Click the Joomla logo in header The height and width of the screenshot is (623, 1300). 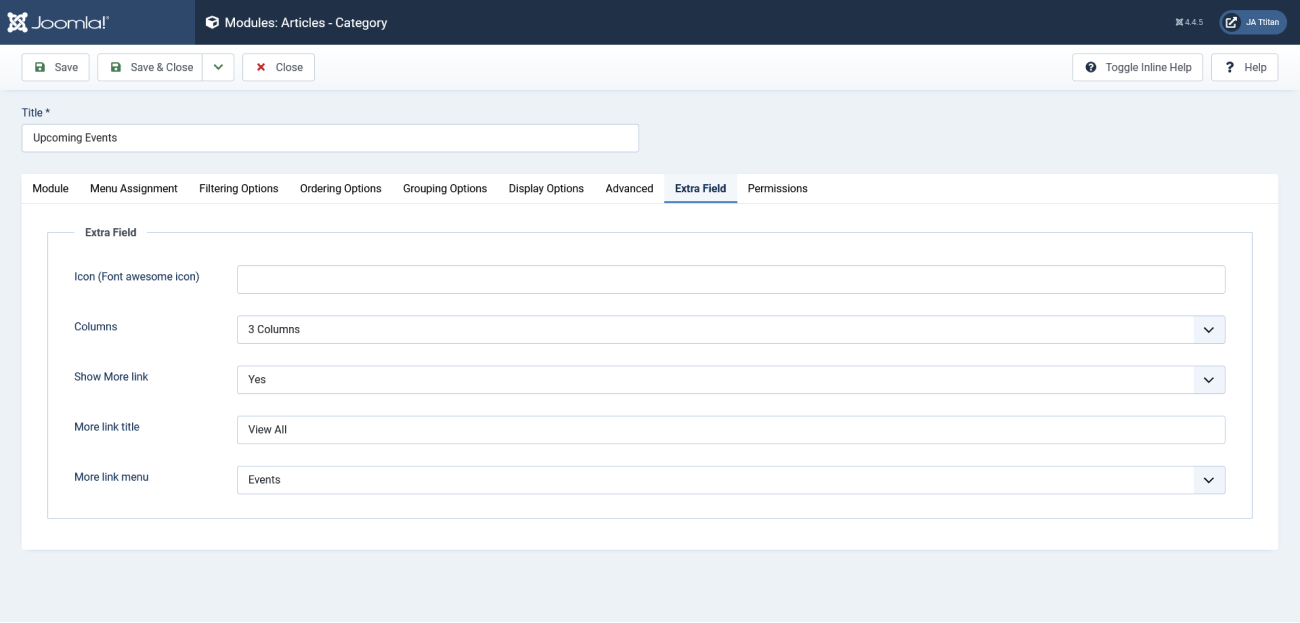point(59,22)
